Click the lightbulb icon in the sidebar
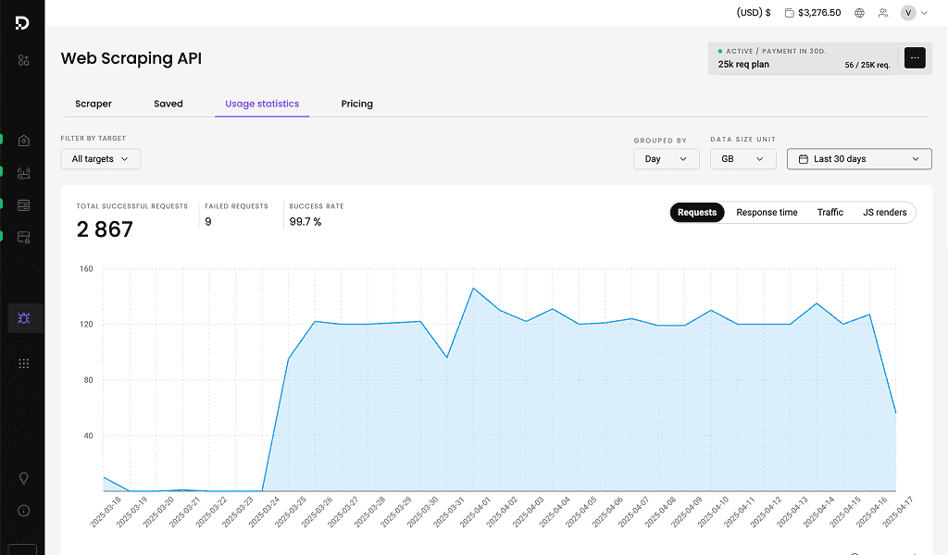Screen dimensions: 948x555 tap(24, 479)
